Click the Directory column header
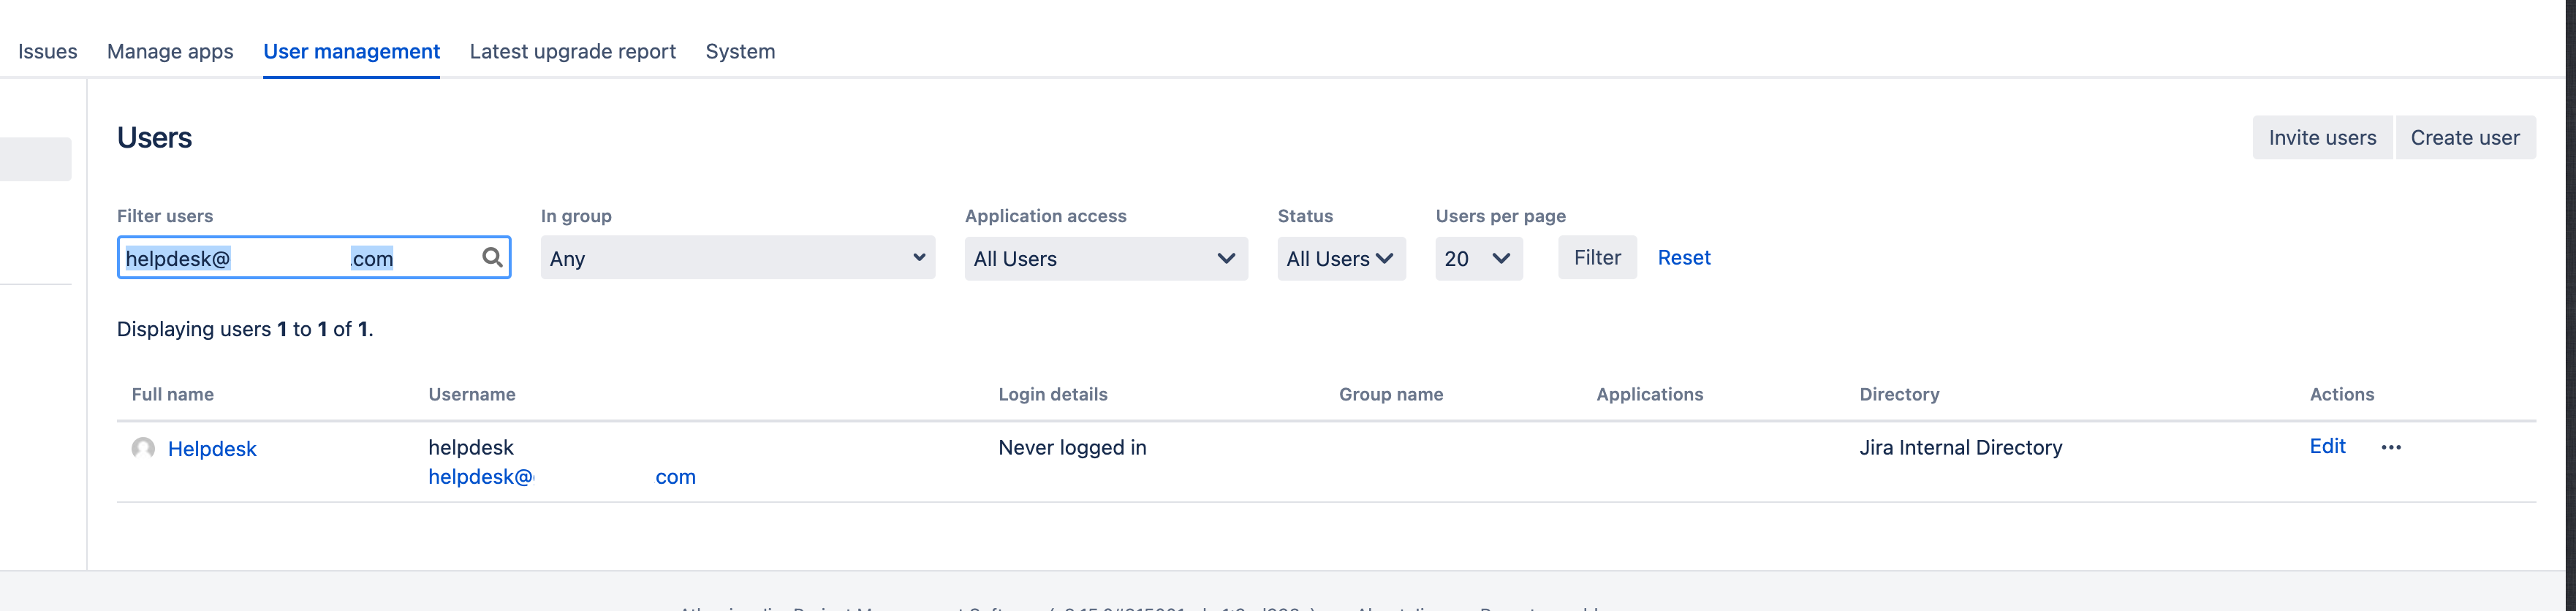Viewport: 2576px width, 611px height. [x=1900, y=394]
